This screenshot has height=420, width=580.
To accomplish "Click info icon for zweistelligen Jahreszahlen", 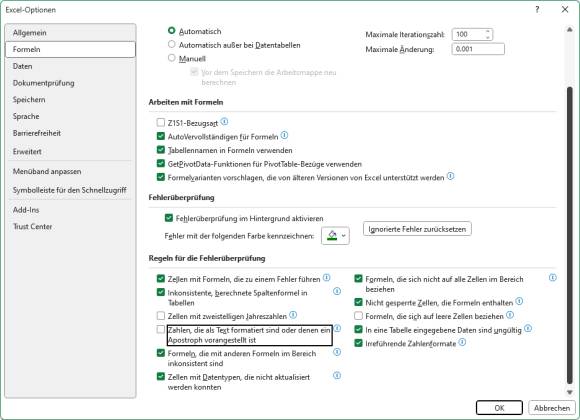I will click(293, 315).
